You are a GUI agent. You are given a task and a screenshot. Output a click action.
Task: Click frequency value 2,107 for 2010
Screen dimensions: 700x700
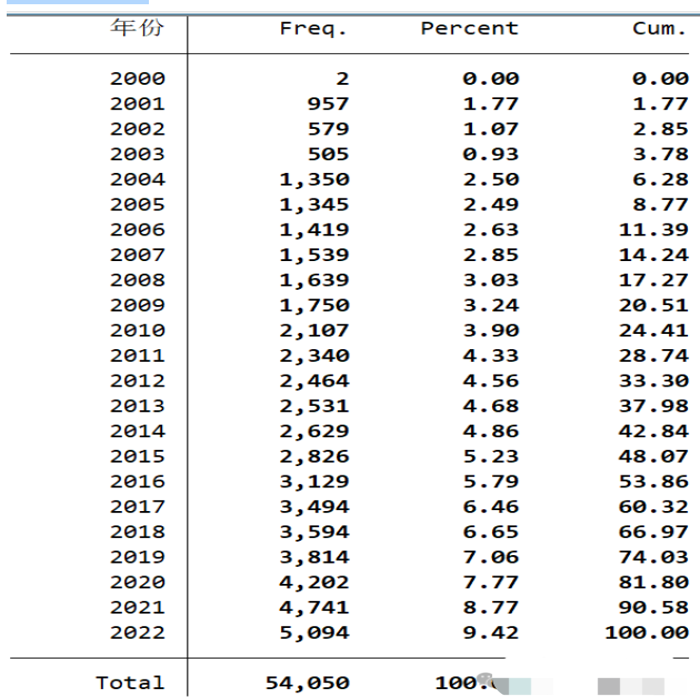click(x=314, y=331)
